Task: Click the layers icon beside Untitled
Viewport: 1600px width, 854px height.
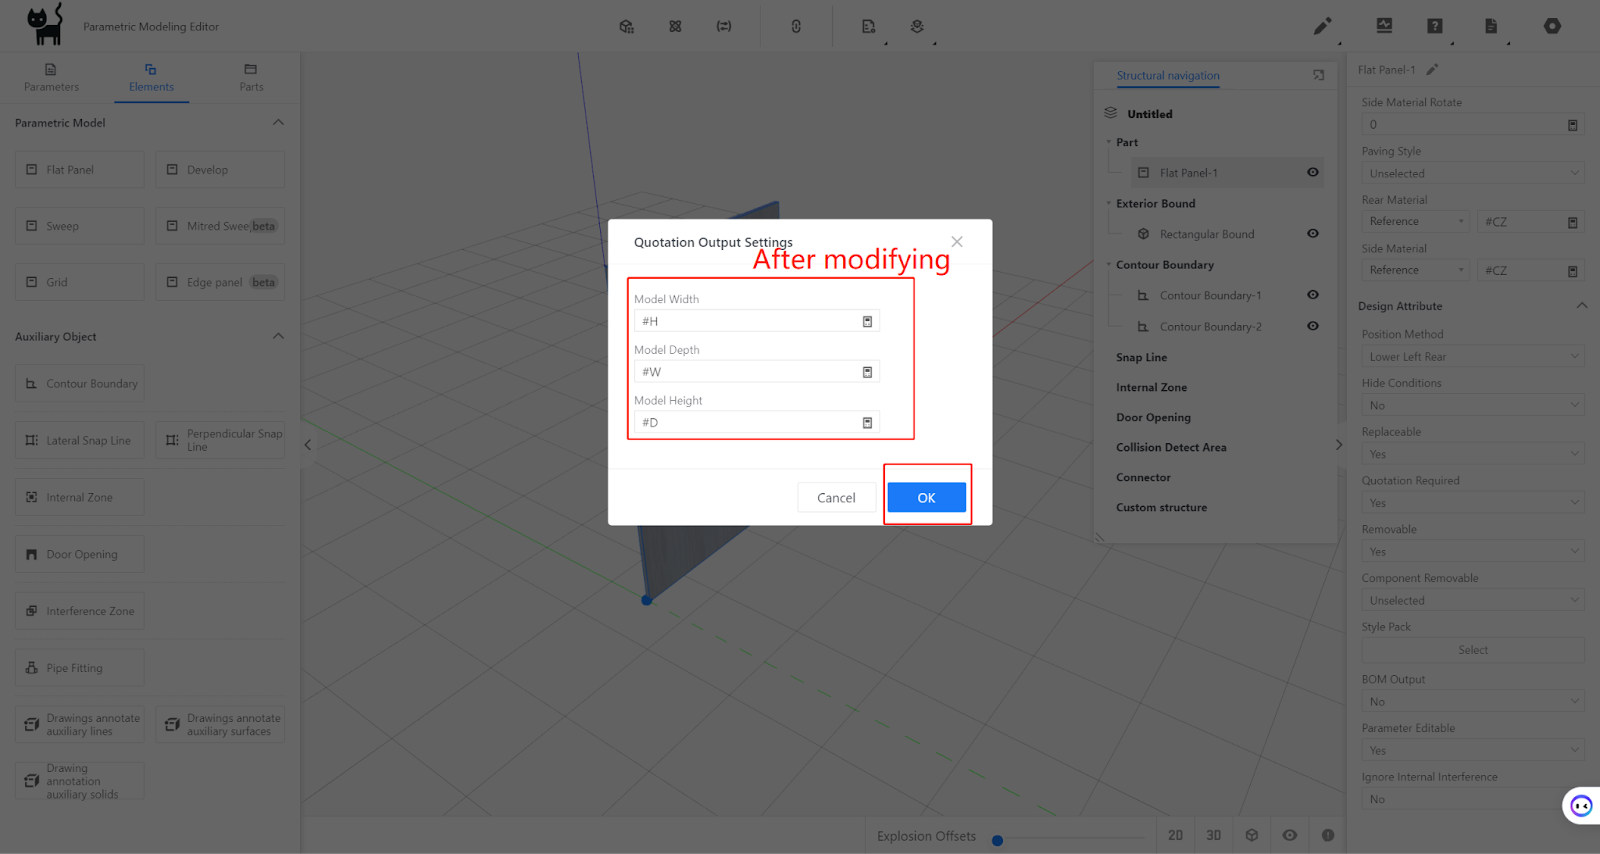Action: (x=1110, y=113)
